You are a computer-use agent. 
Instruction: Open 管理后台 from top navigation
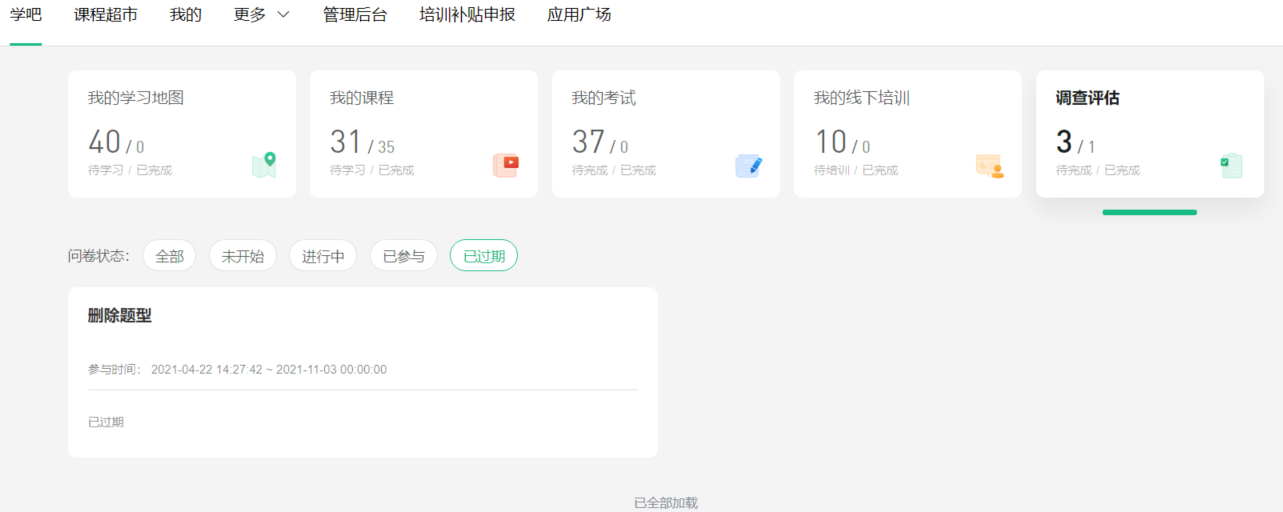(355, 15)
